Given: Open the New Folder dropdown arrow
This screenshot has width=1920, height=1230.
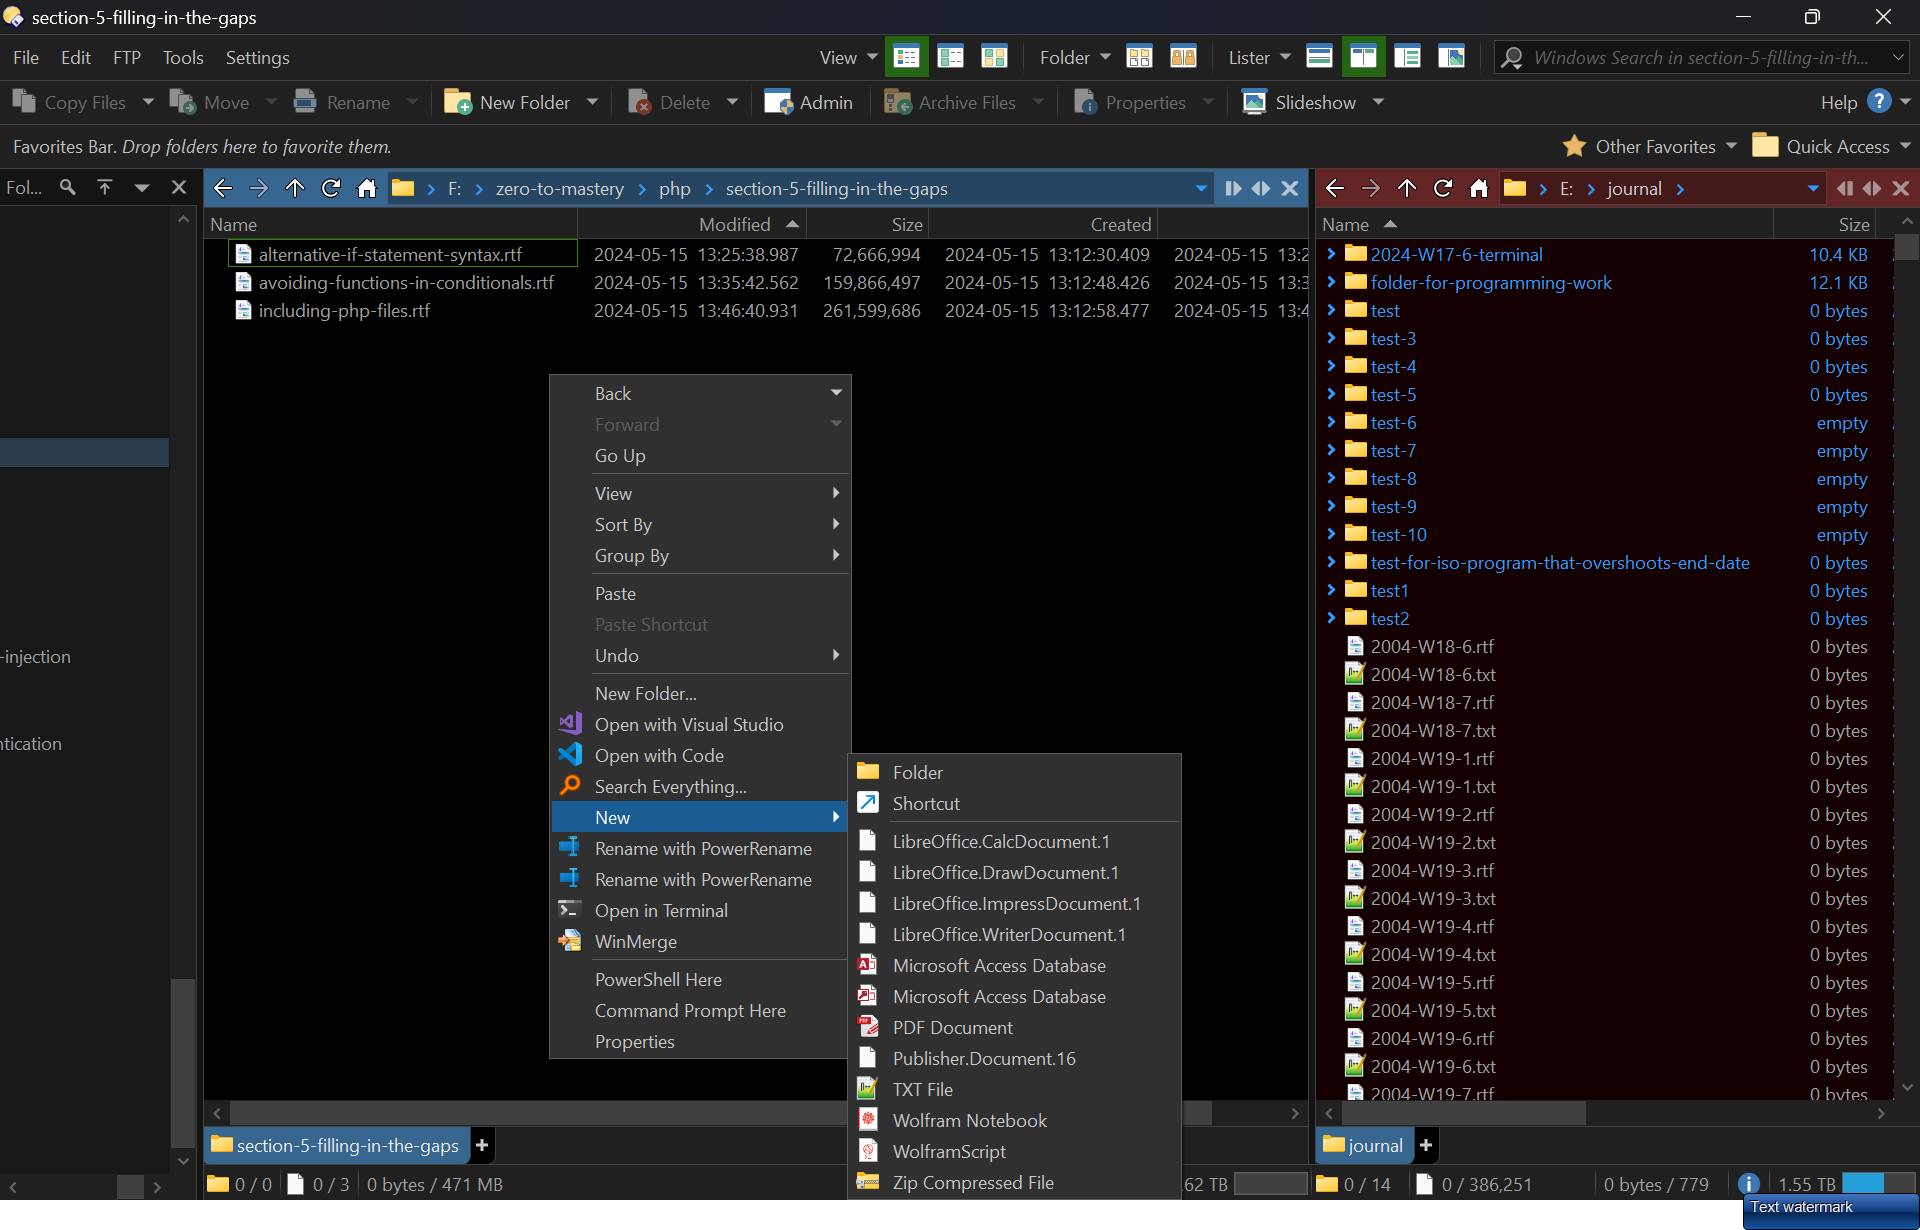Looking at the screenshot, I should point(592,102).
